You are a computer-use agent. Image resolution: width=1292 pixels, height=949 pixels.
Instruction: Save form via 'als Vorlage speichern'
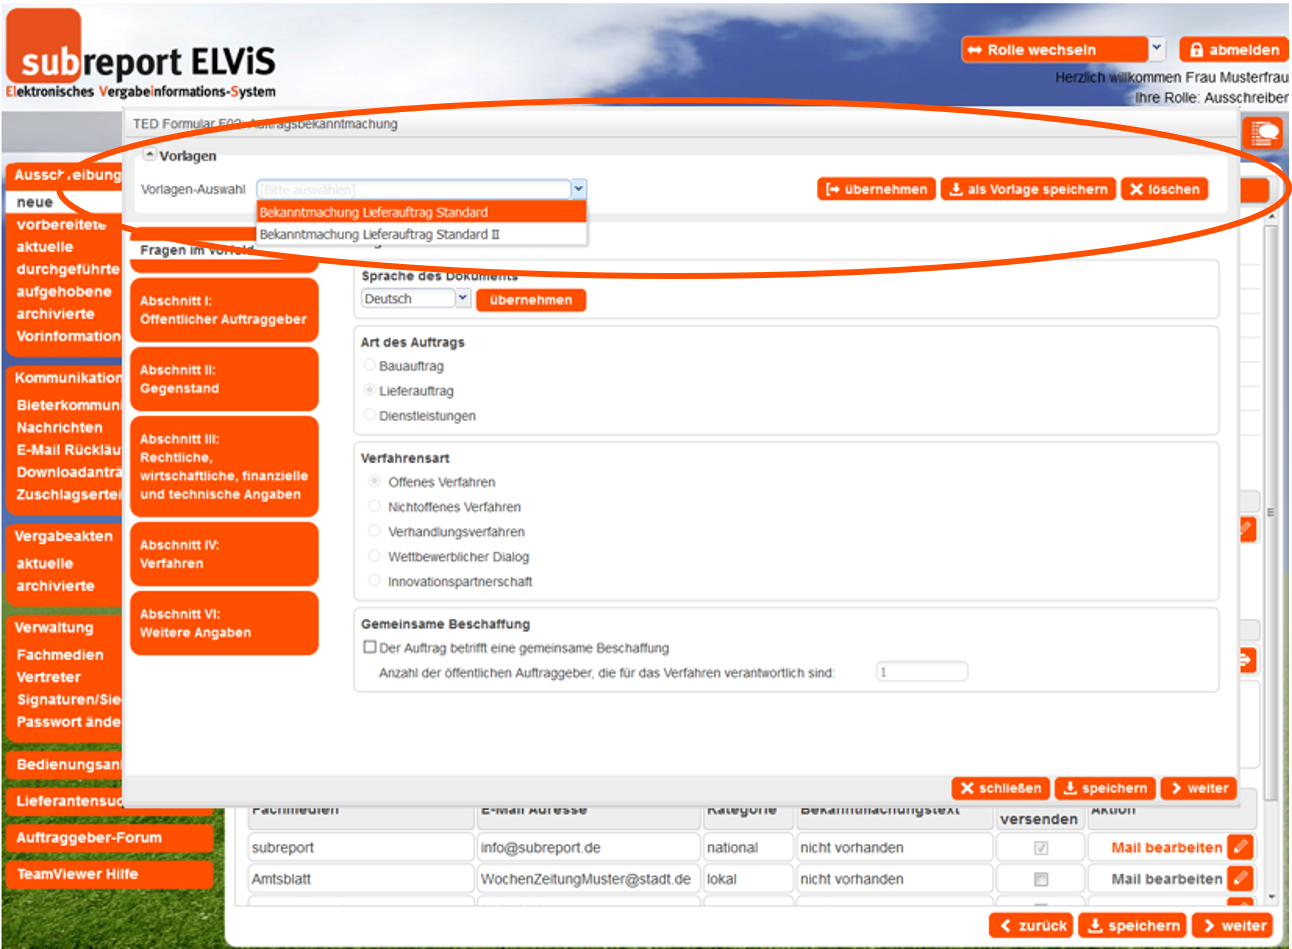1028,189
